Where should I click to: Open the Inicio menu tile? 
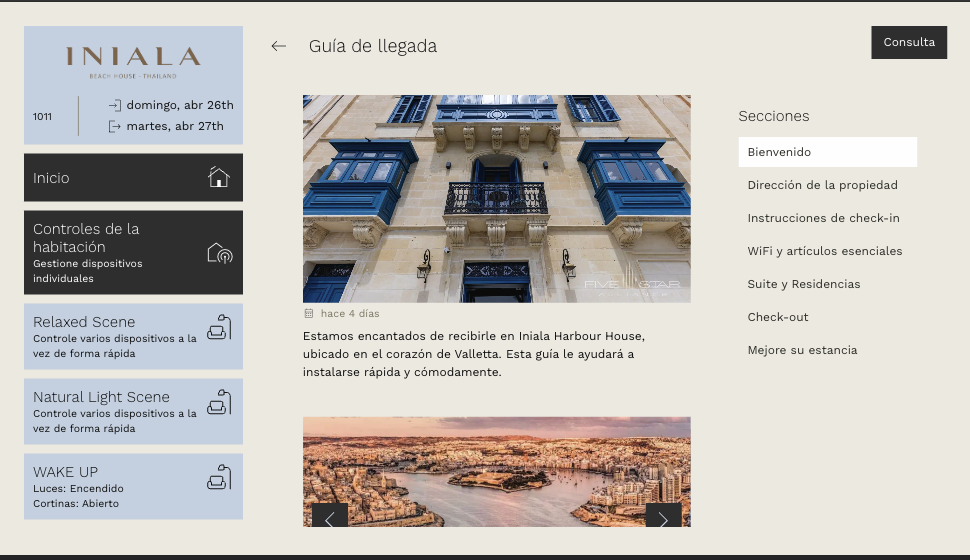pyautogui.click(x=133, y=178)
